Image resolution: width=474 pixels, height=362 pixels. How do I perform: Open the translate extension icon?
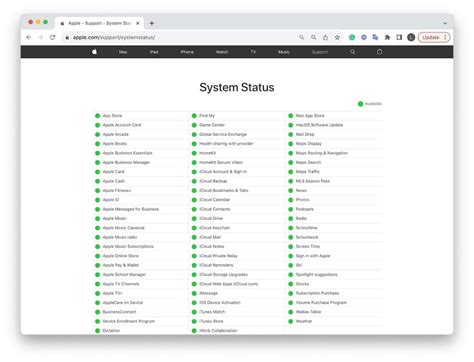pyautogui.click(x=375, y=37)
